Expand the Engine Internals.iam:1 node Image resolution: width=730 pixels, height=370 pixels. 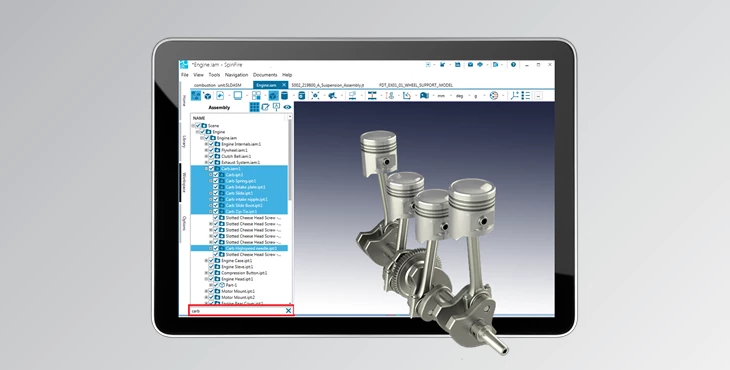[x=206, y=144]
